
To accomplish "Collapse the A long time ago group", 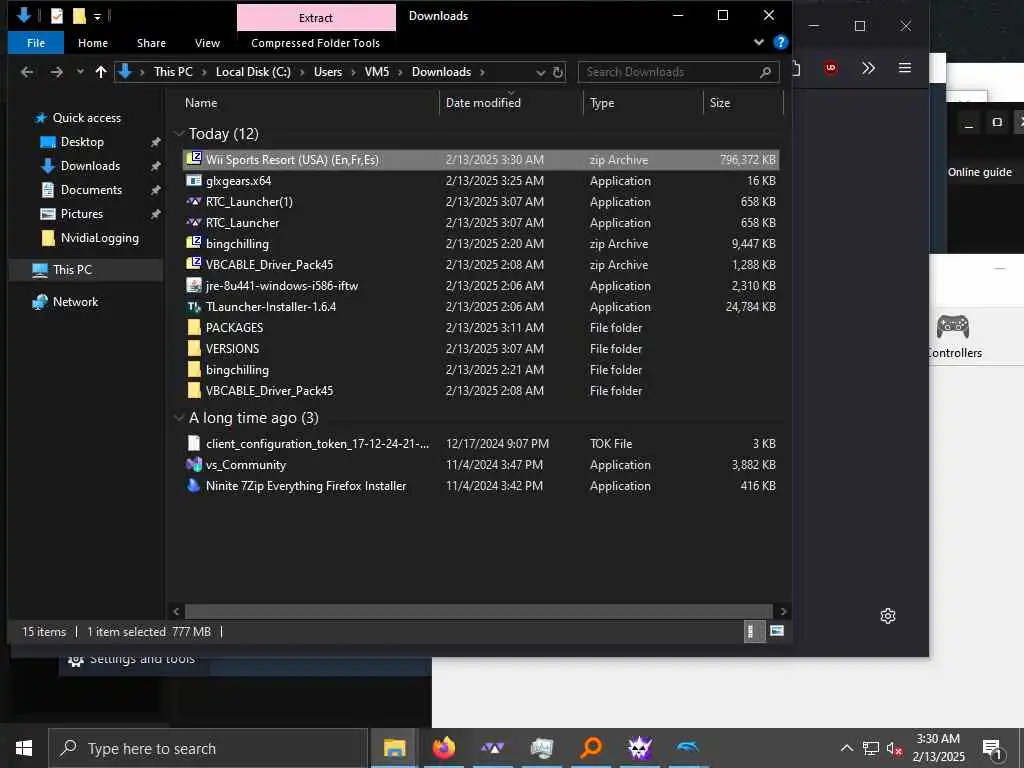I will [x=179, y=418].
